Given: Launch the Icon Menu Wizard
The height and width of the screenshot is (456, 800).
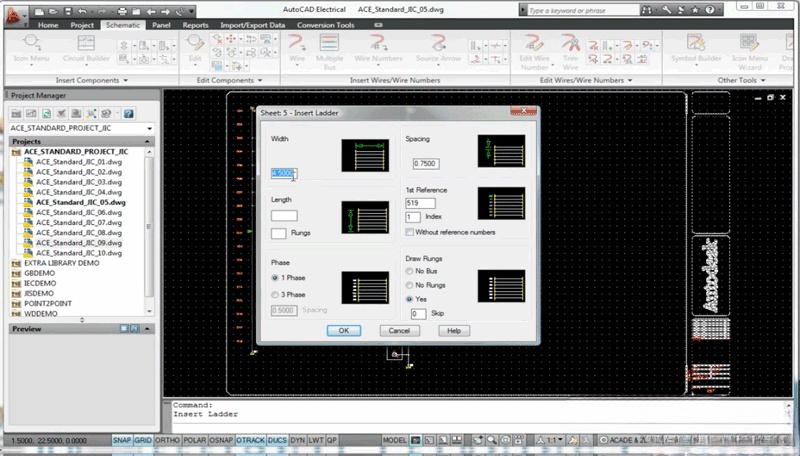Looking at the screenshot, I should point(749,51).
